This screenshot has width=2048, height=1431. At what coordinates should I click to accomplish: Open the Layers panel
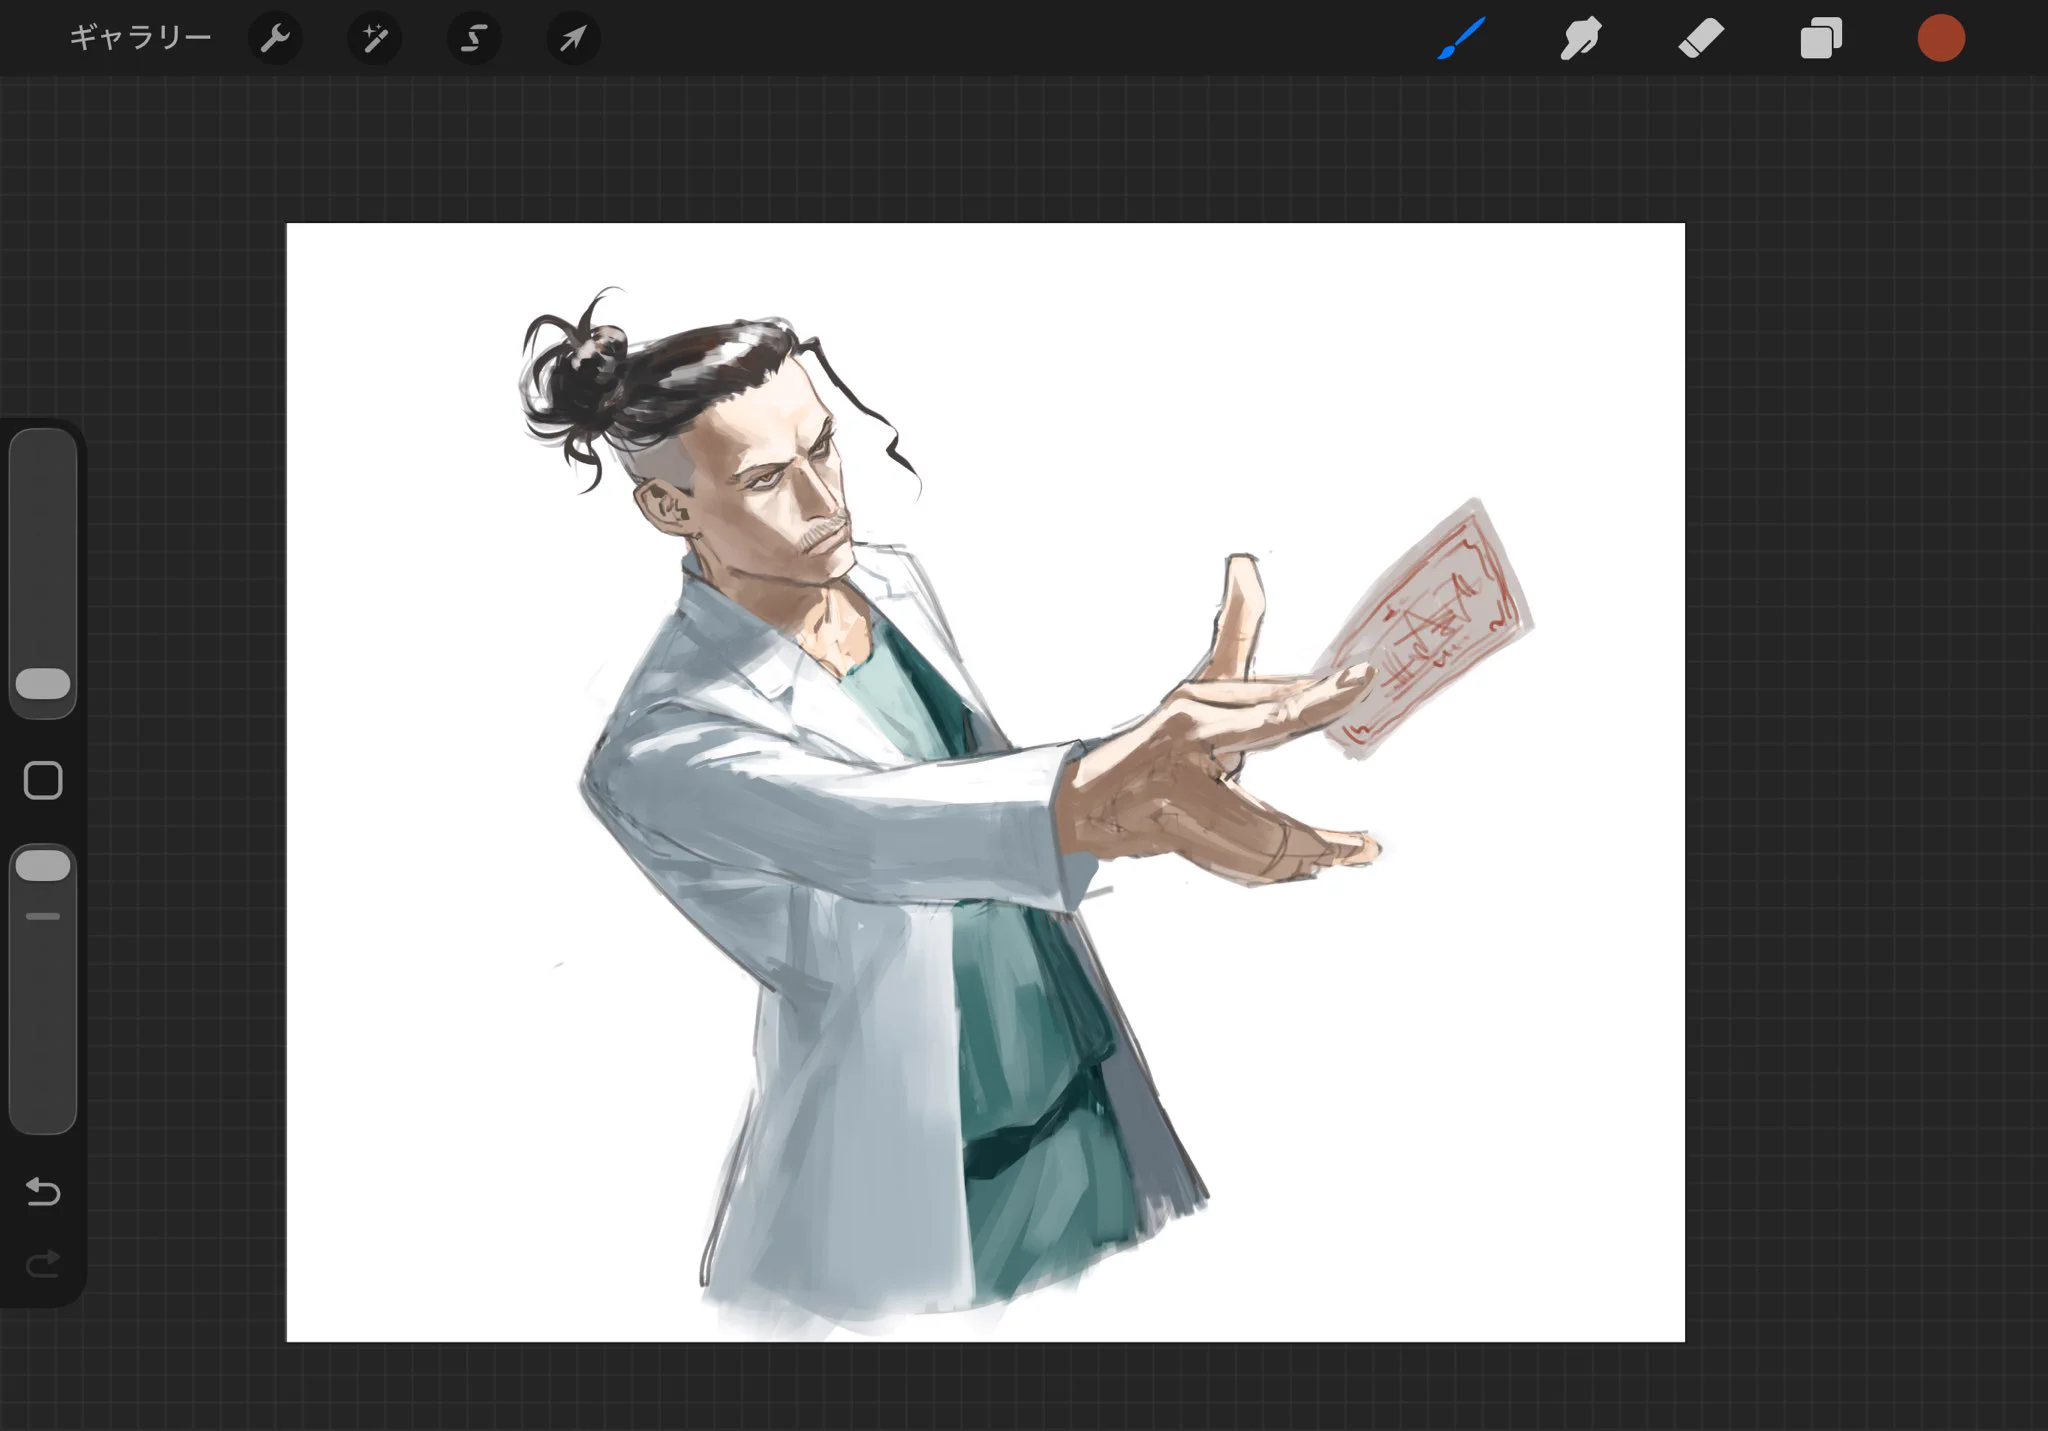tap(1821, 38)
